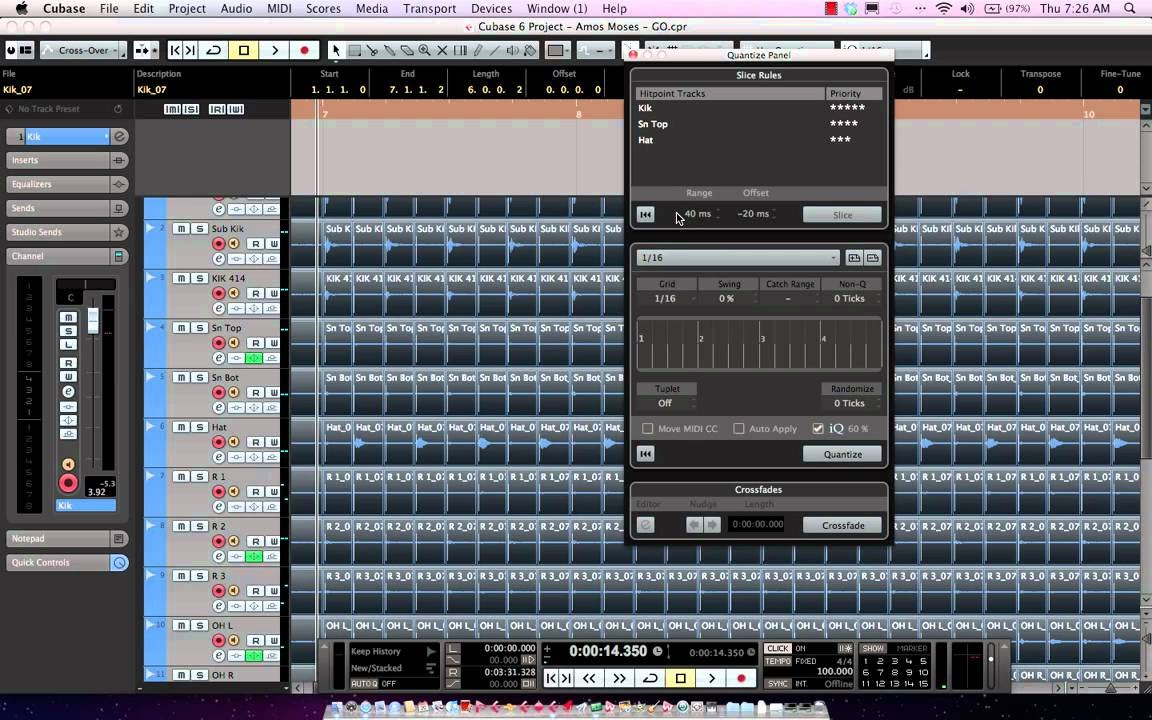Open the Project menu

187,9
